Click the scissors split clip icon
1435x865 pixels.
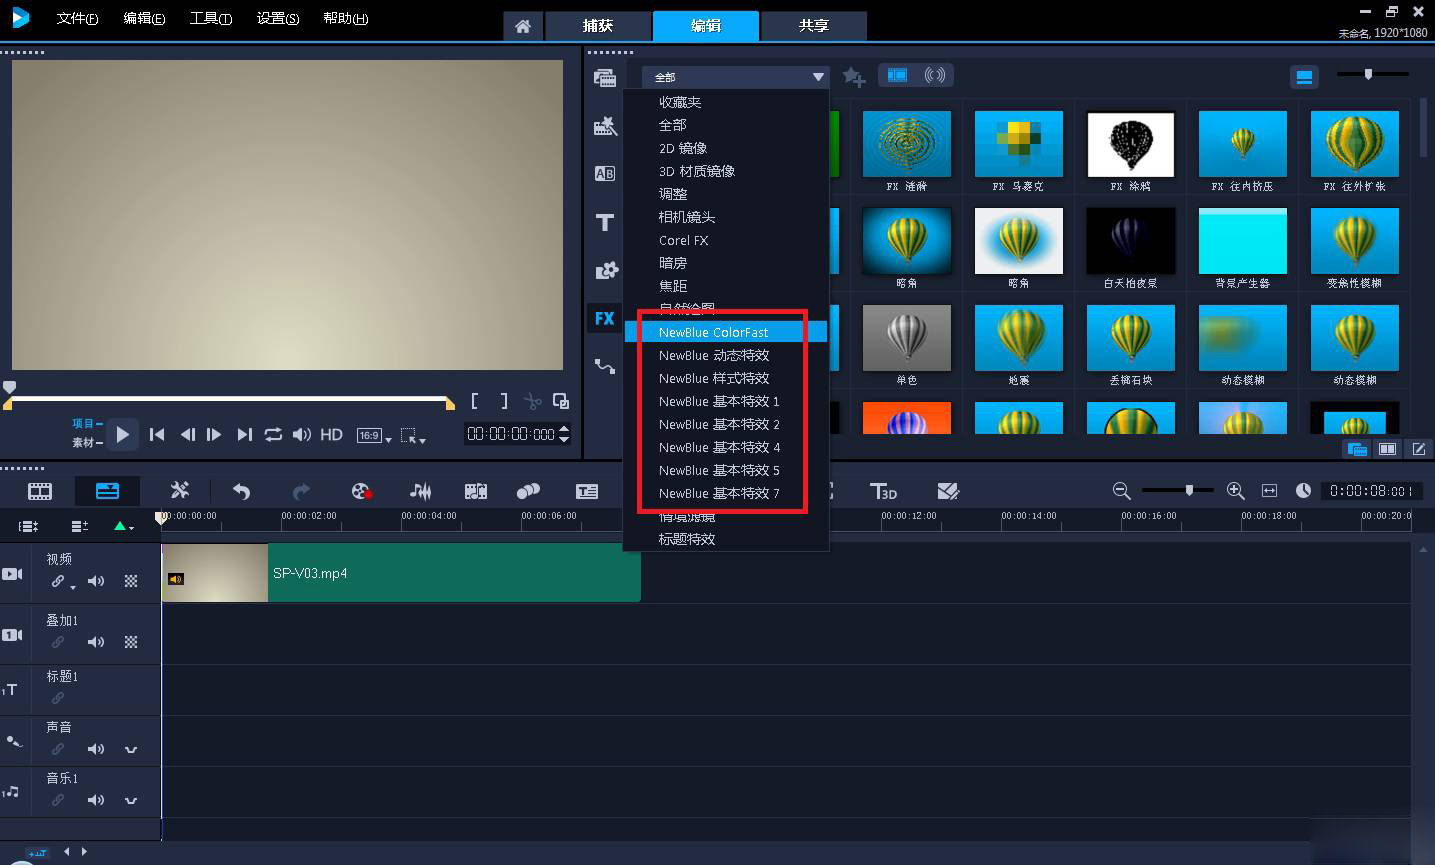(x=533, y=402)
